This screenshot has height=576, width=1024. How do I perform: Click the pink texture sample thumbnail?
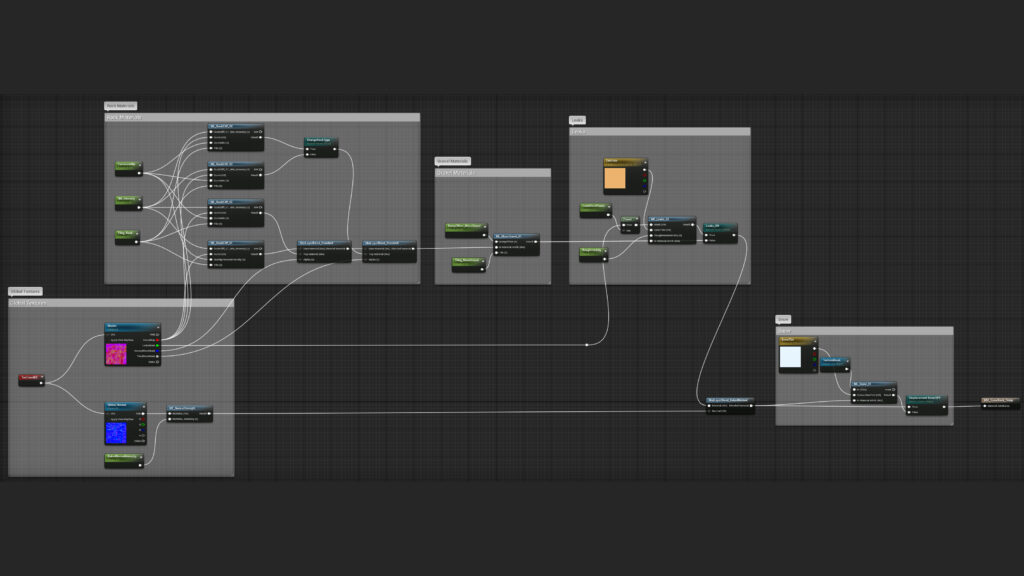click(116, 355)
